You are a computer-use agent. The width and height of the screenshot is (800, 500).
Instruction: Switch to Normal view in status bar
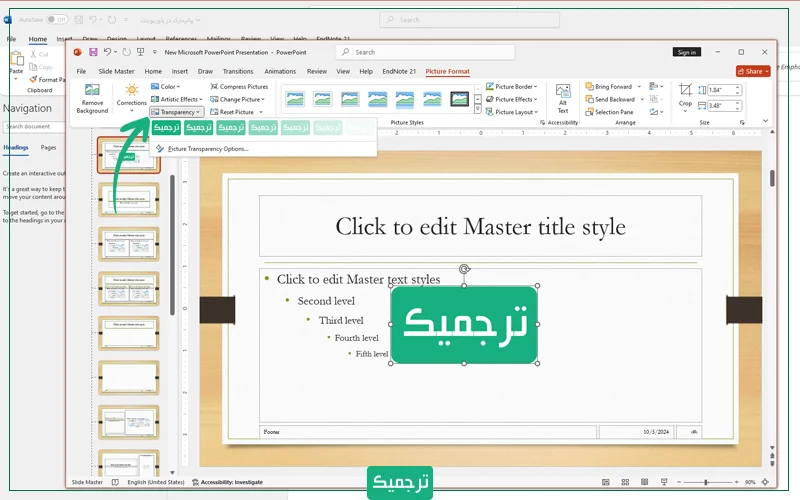(x=606, y=482)
